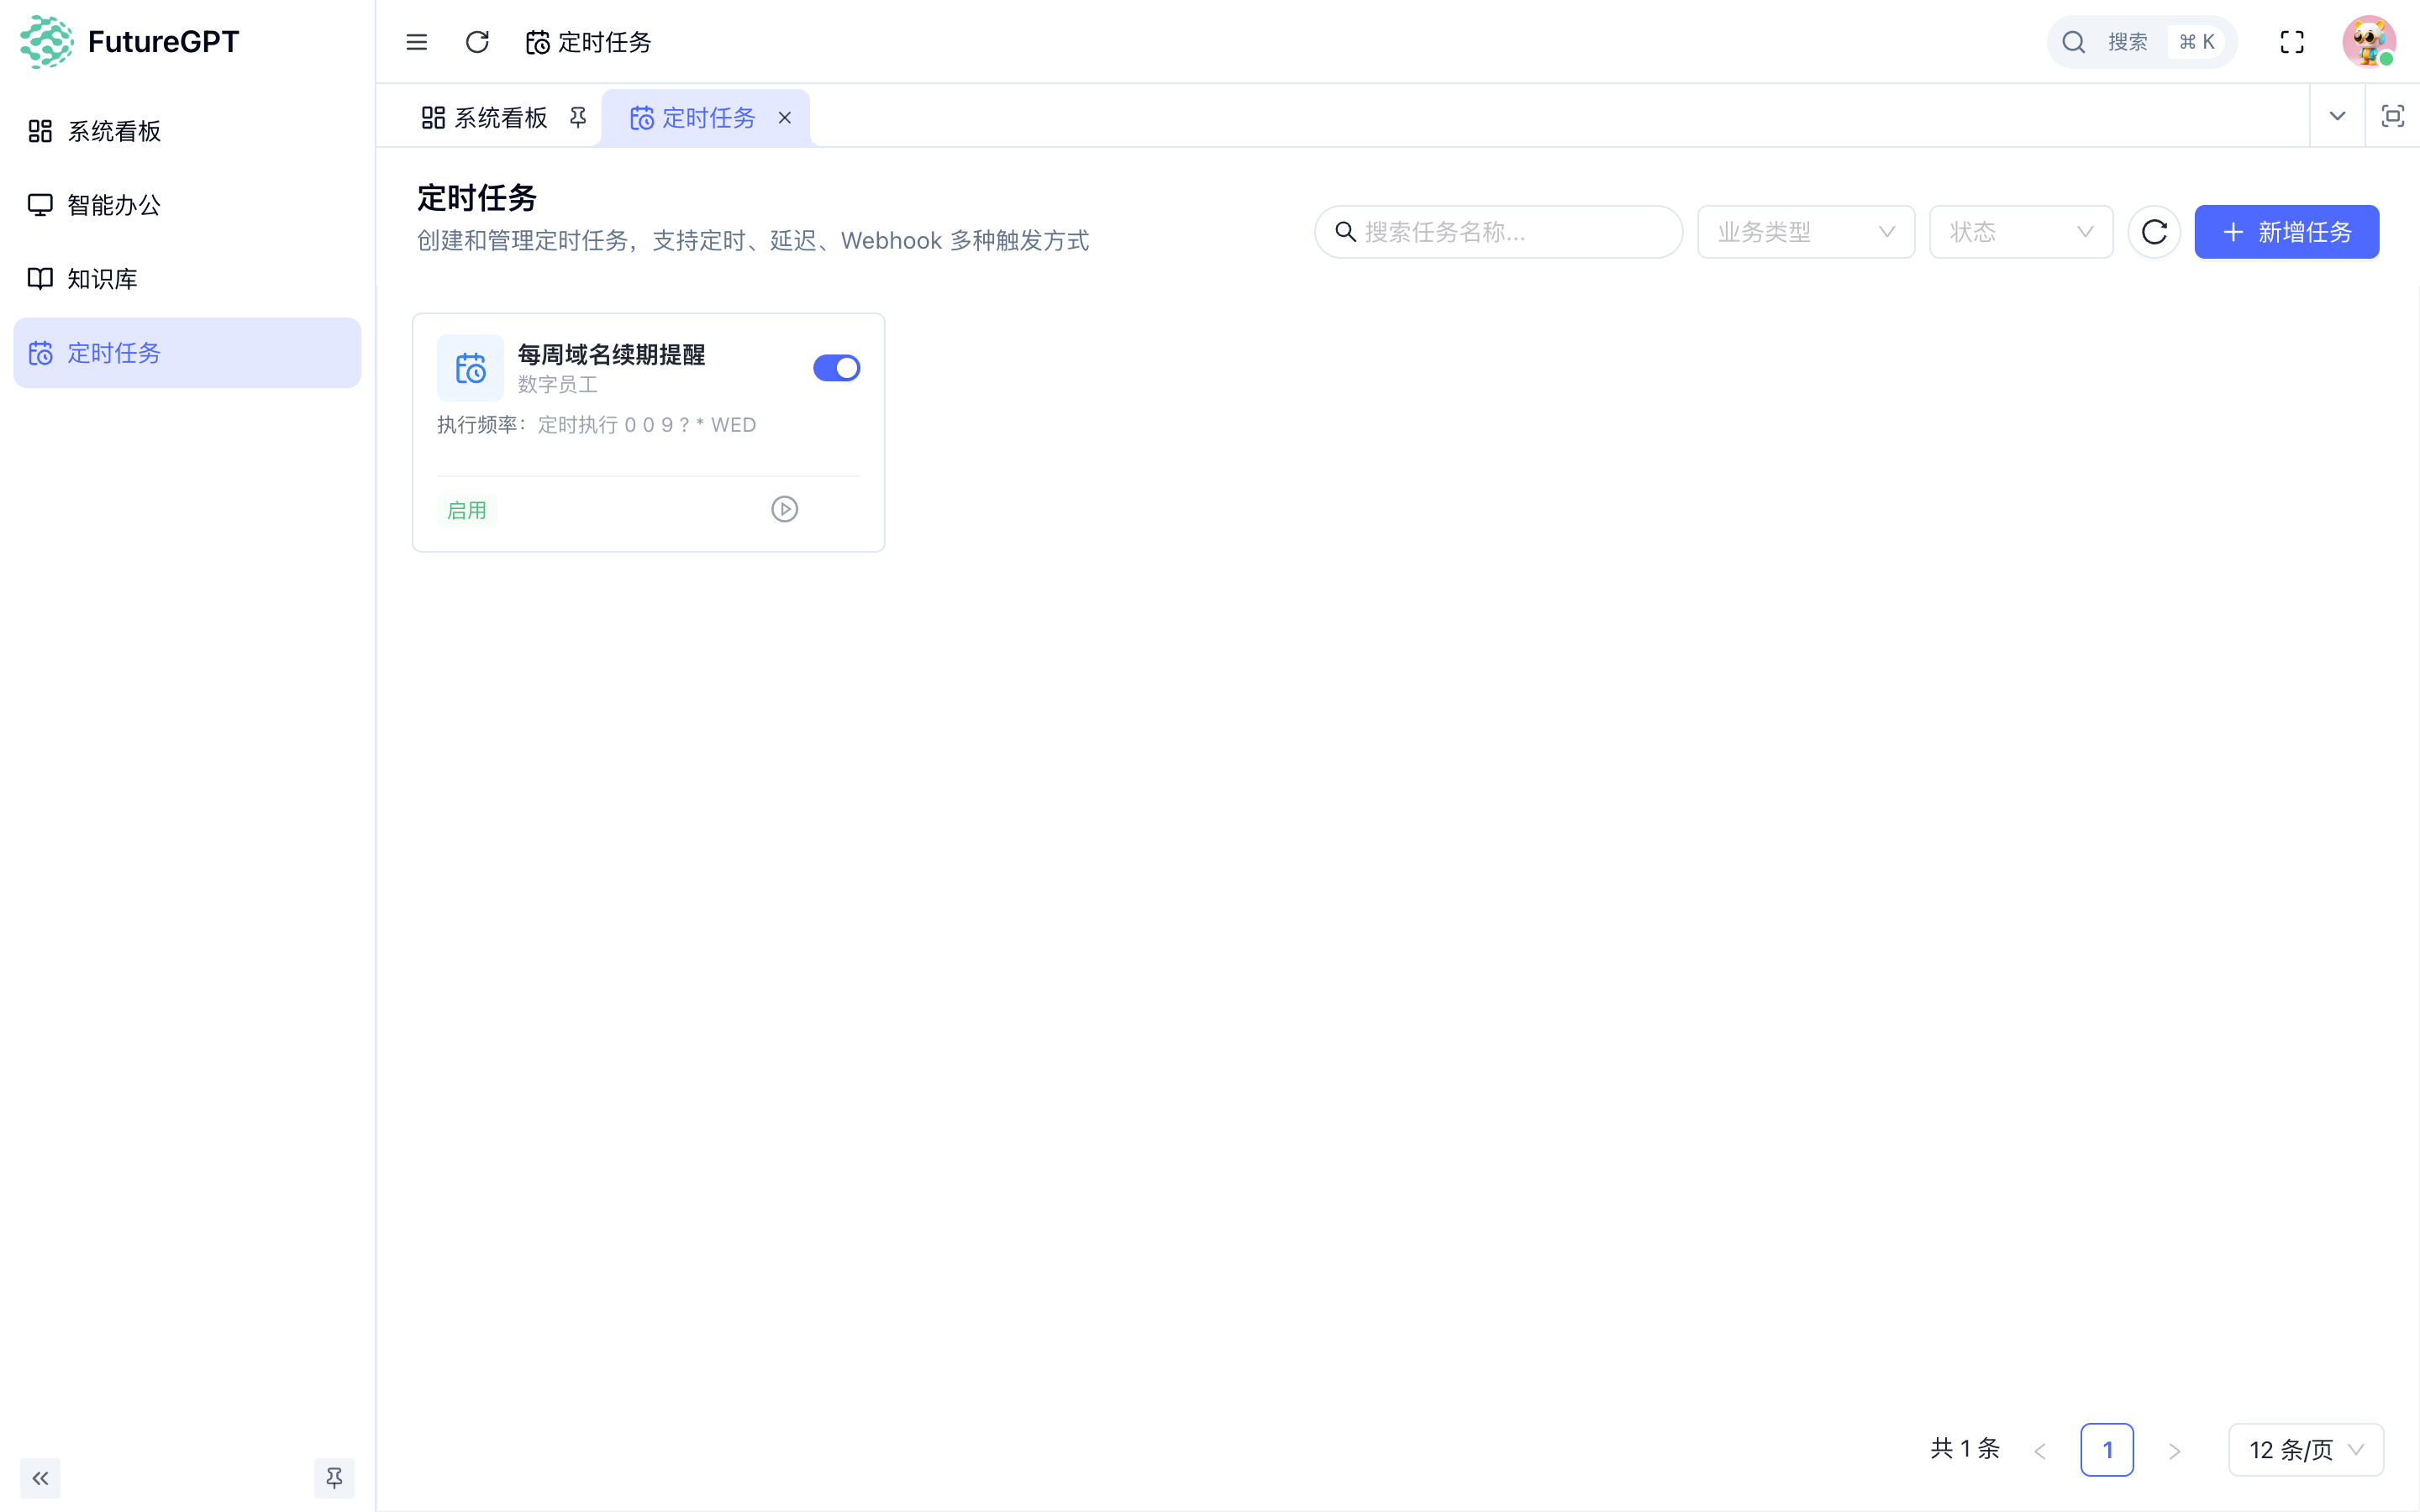This screenshot has width=2420, height=1512.
Task: Open 知识库 in the sidebar
Action: point(187,279)
